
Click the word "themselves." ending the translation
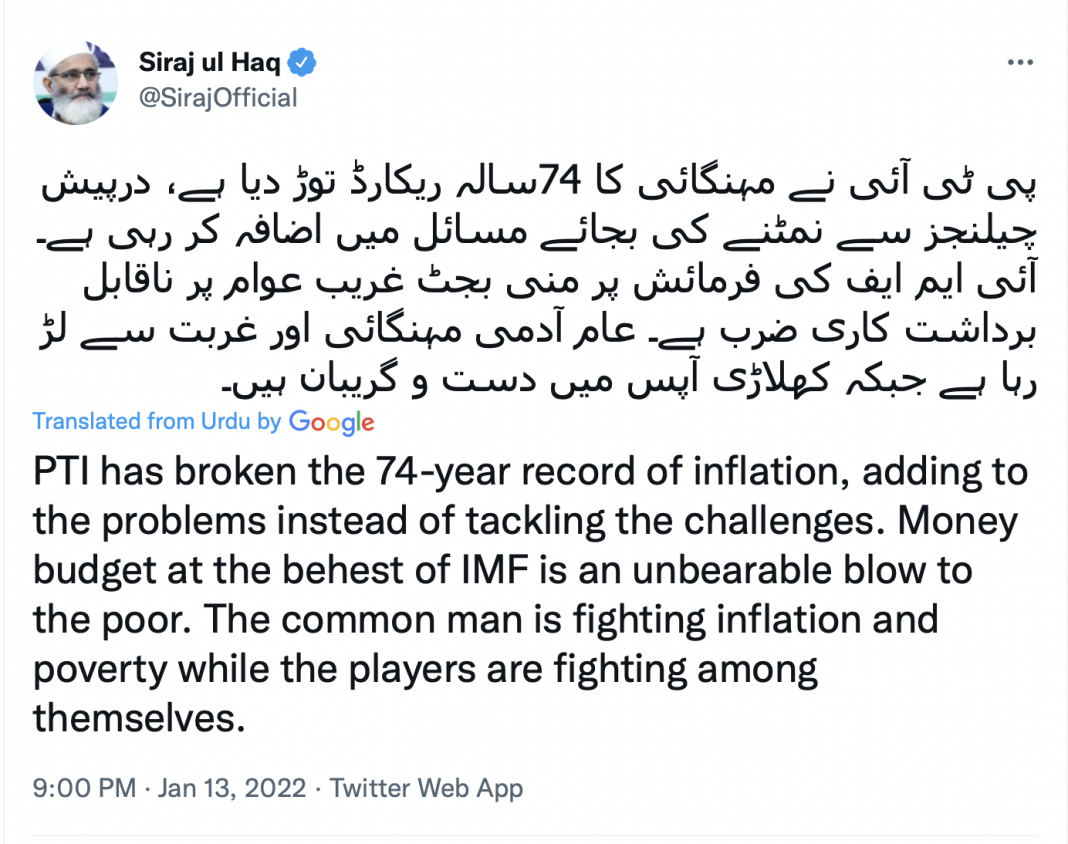(139, 717)
